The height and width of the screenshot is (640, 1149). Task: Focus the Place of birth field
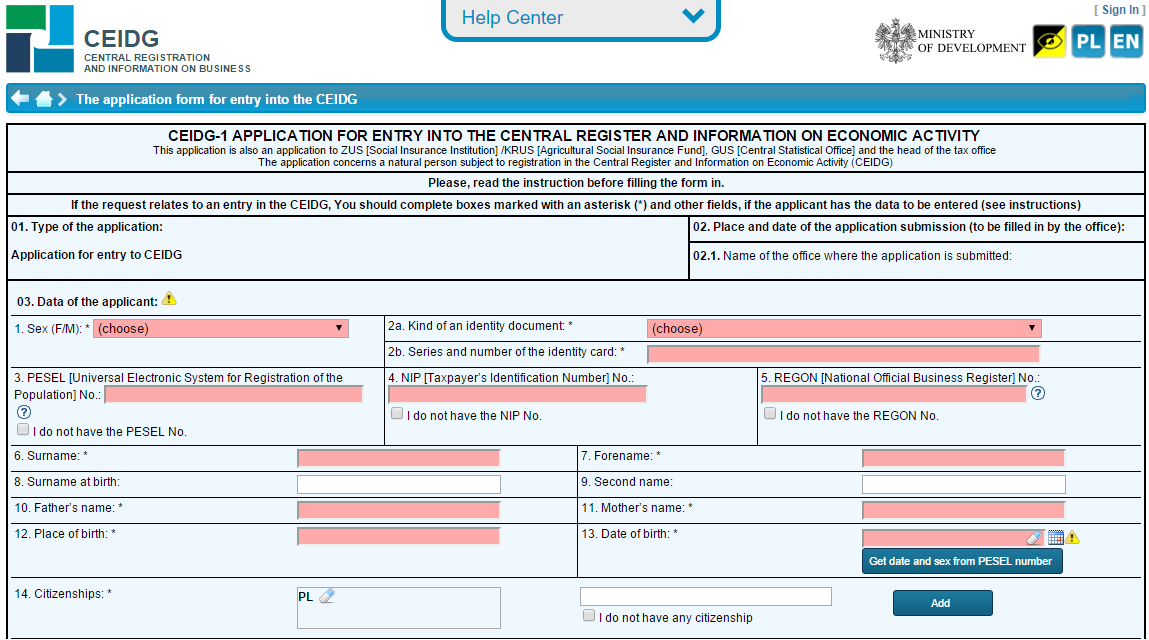pyautogui.click(x=399, y=537)
